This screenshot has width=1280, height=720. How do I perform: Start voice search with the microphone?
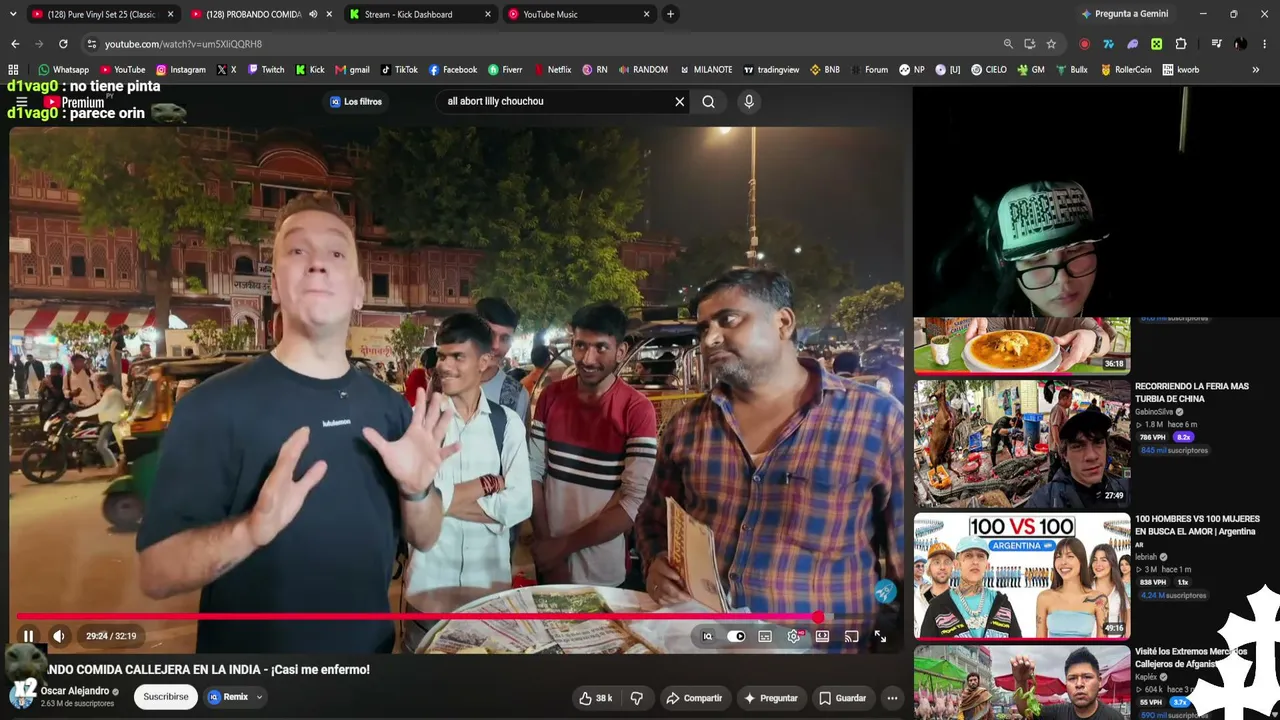pyautogui.click(x=749, y=101)
